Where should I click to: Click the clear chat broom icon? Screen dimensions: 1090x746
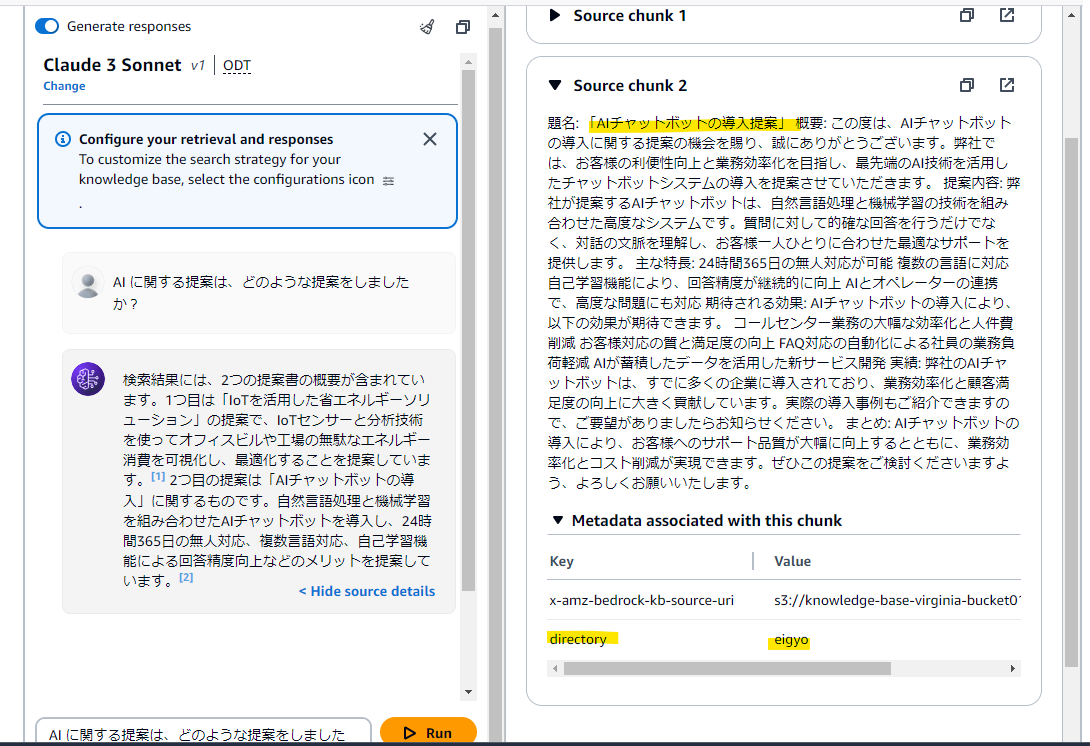pos(427,27)
